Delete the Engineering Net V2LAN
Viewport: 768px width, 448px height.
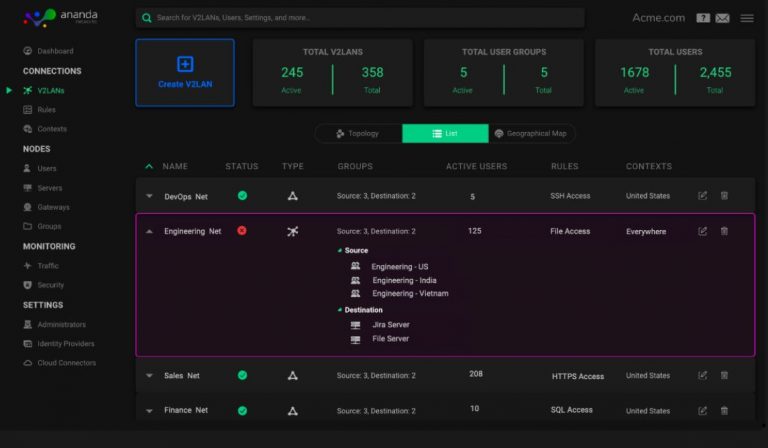[x=724, y=231]
